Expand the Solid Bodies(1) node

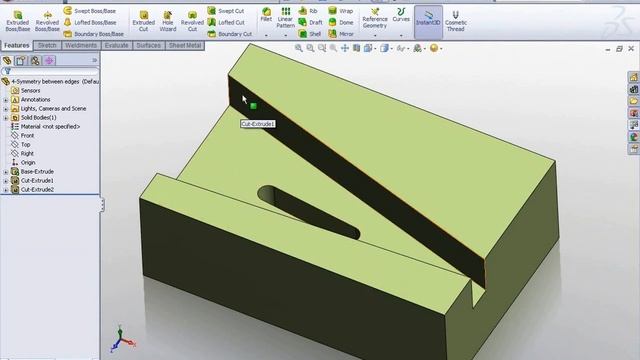point(6,118)
